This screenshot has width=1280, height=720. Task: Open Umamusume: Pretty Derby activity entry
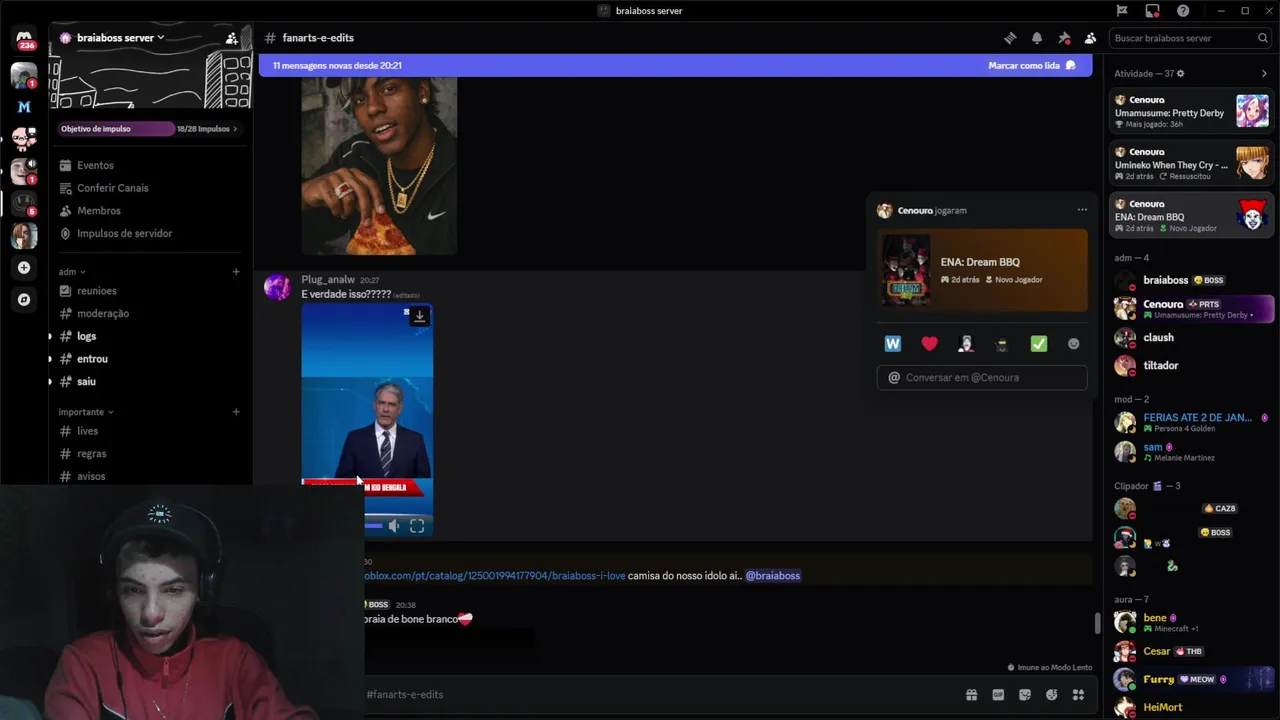pyautogui.click(x=1191, y=111)
